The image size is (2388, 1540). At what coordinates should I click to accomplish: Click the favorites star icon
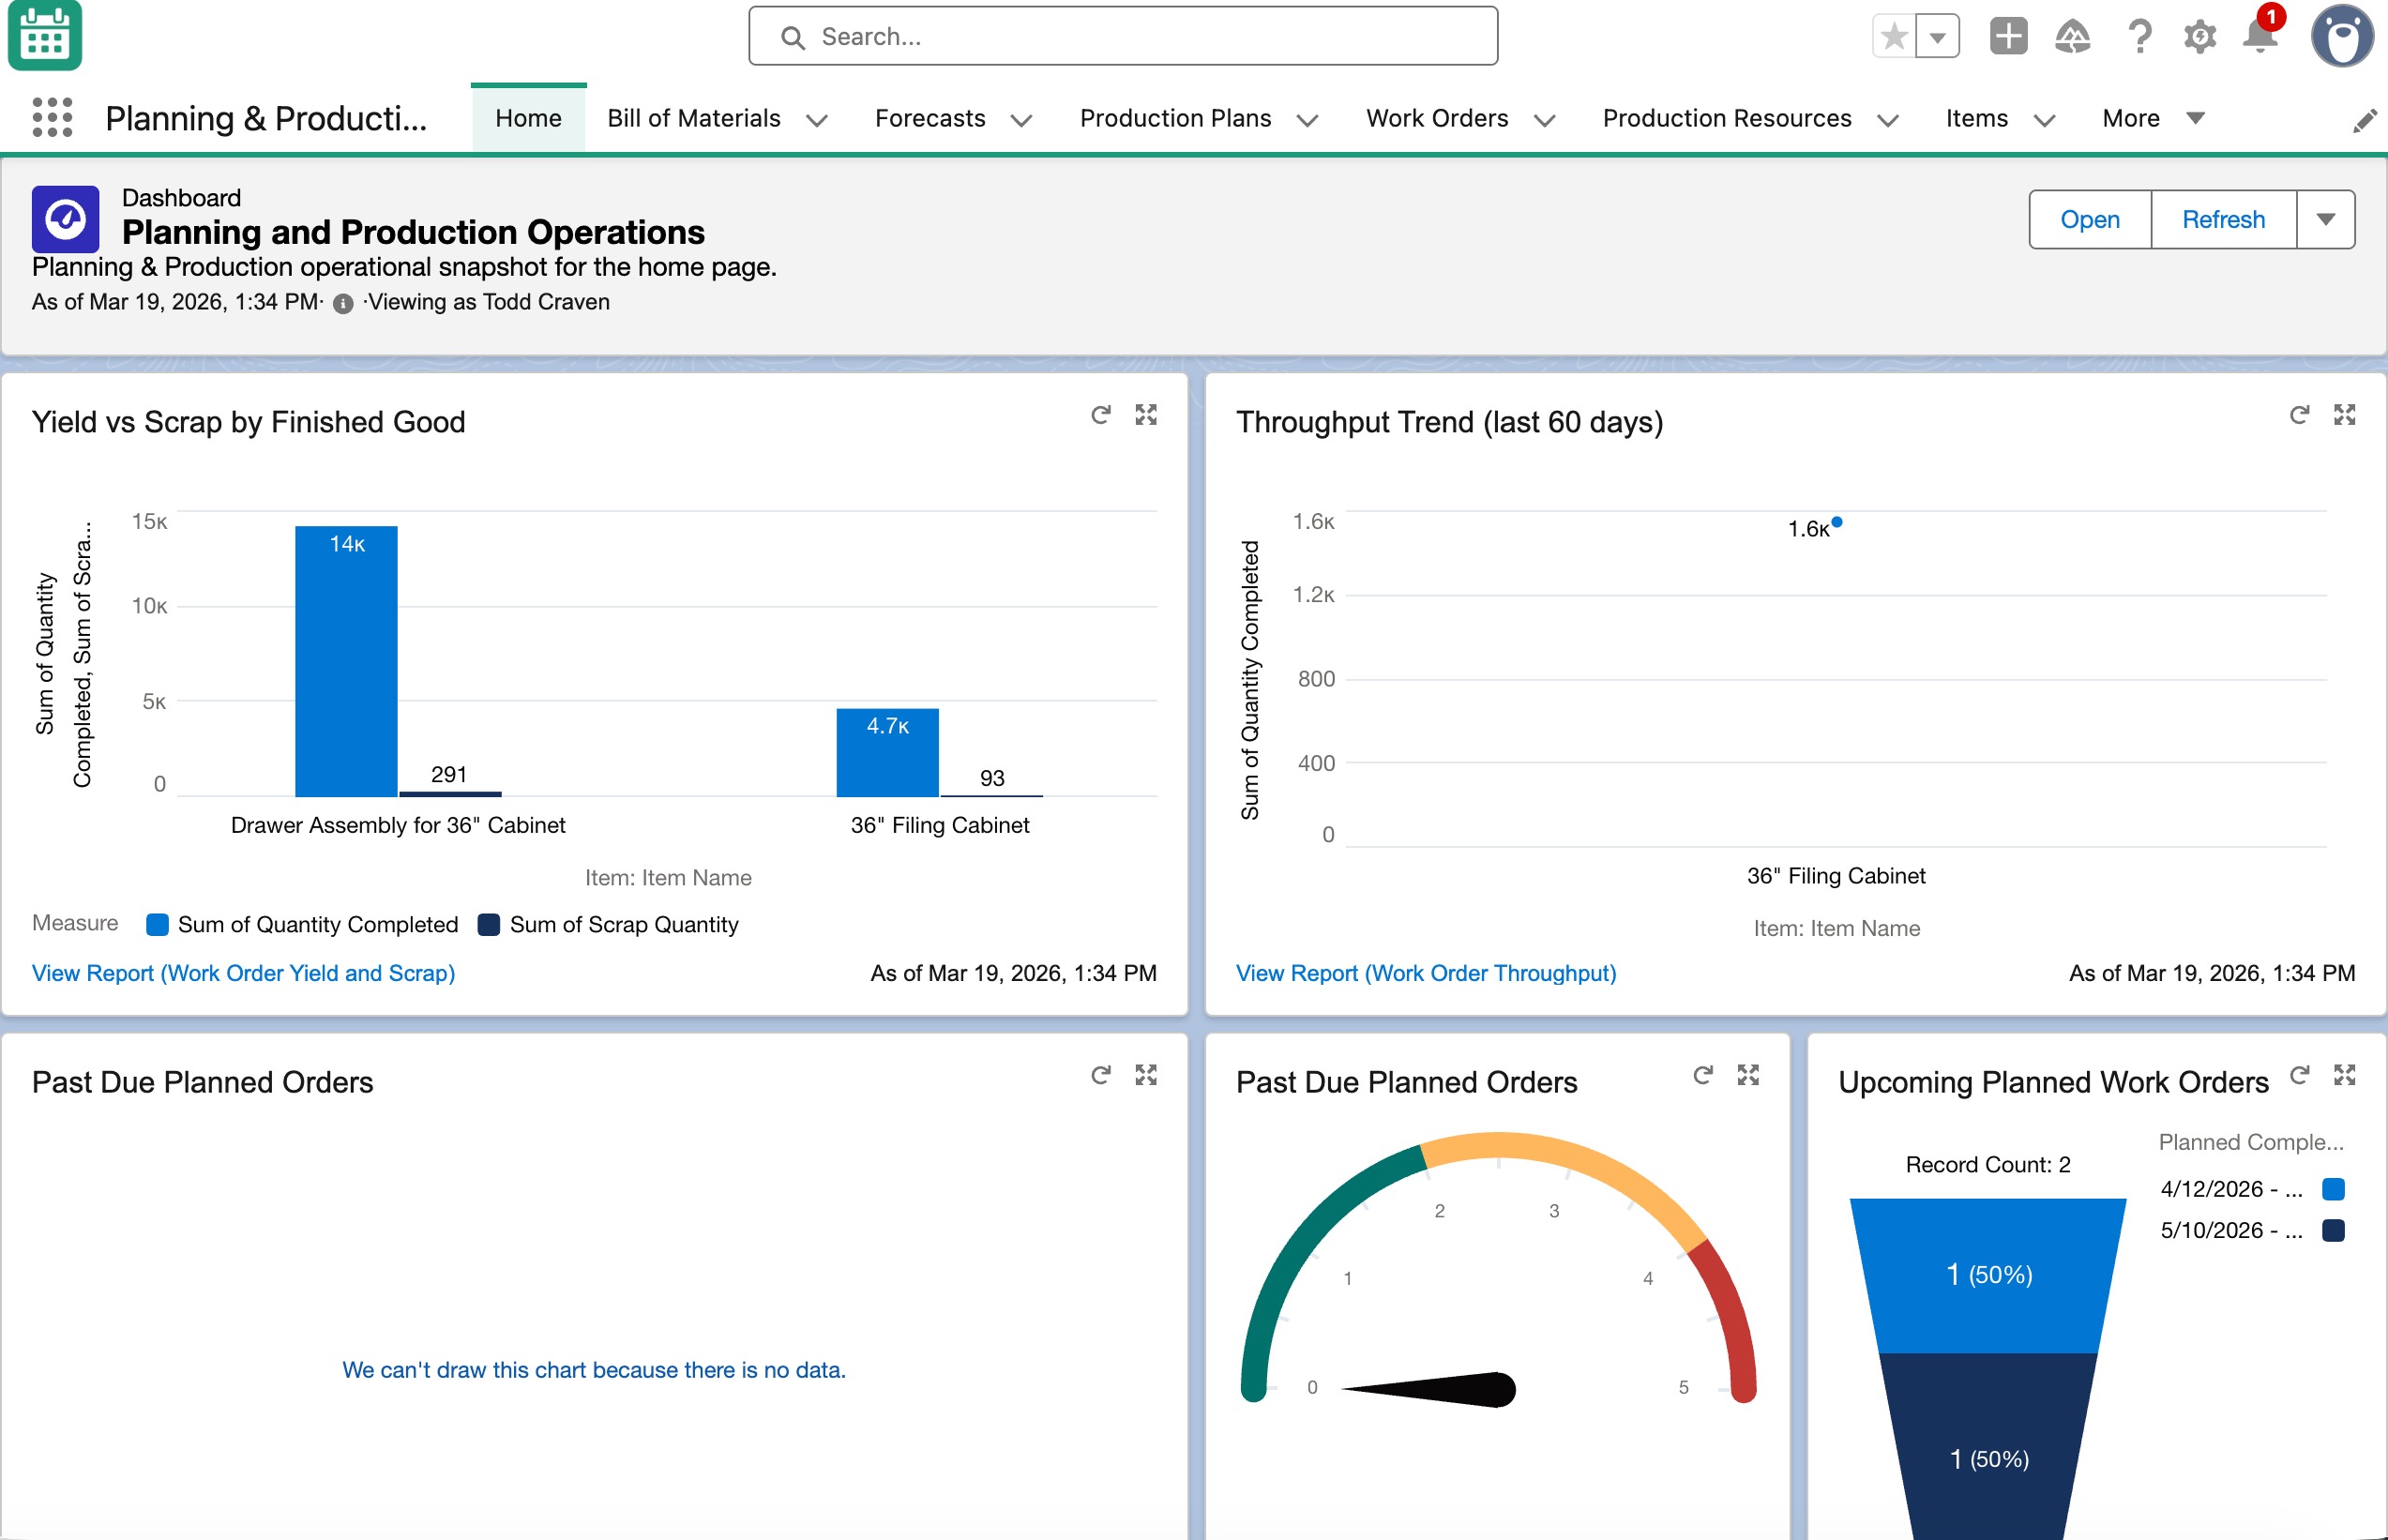1894,37
